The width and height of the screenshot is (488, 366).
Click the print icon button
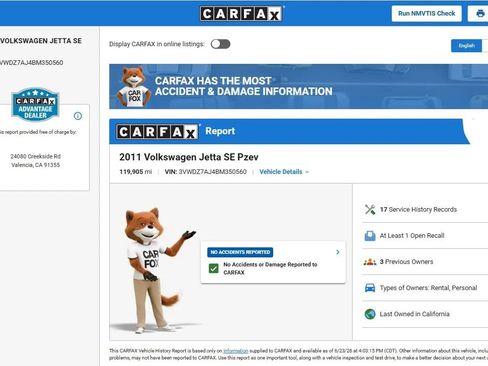pos(480,14)
